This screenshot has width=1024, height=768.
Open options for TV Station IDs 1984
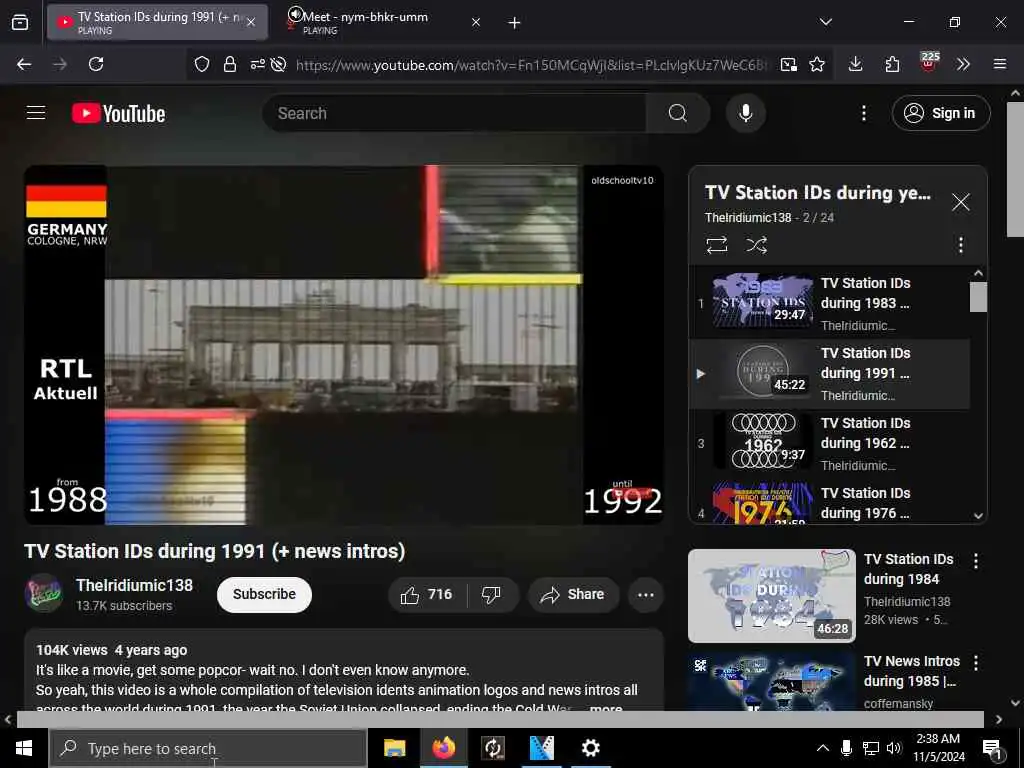976,561
